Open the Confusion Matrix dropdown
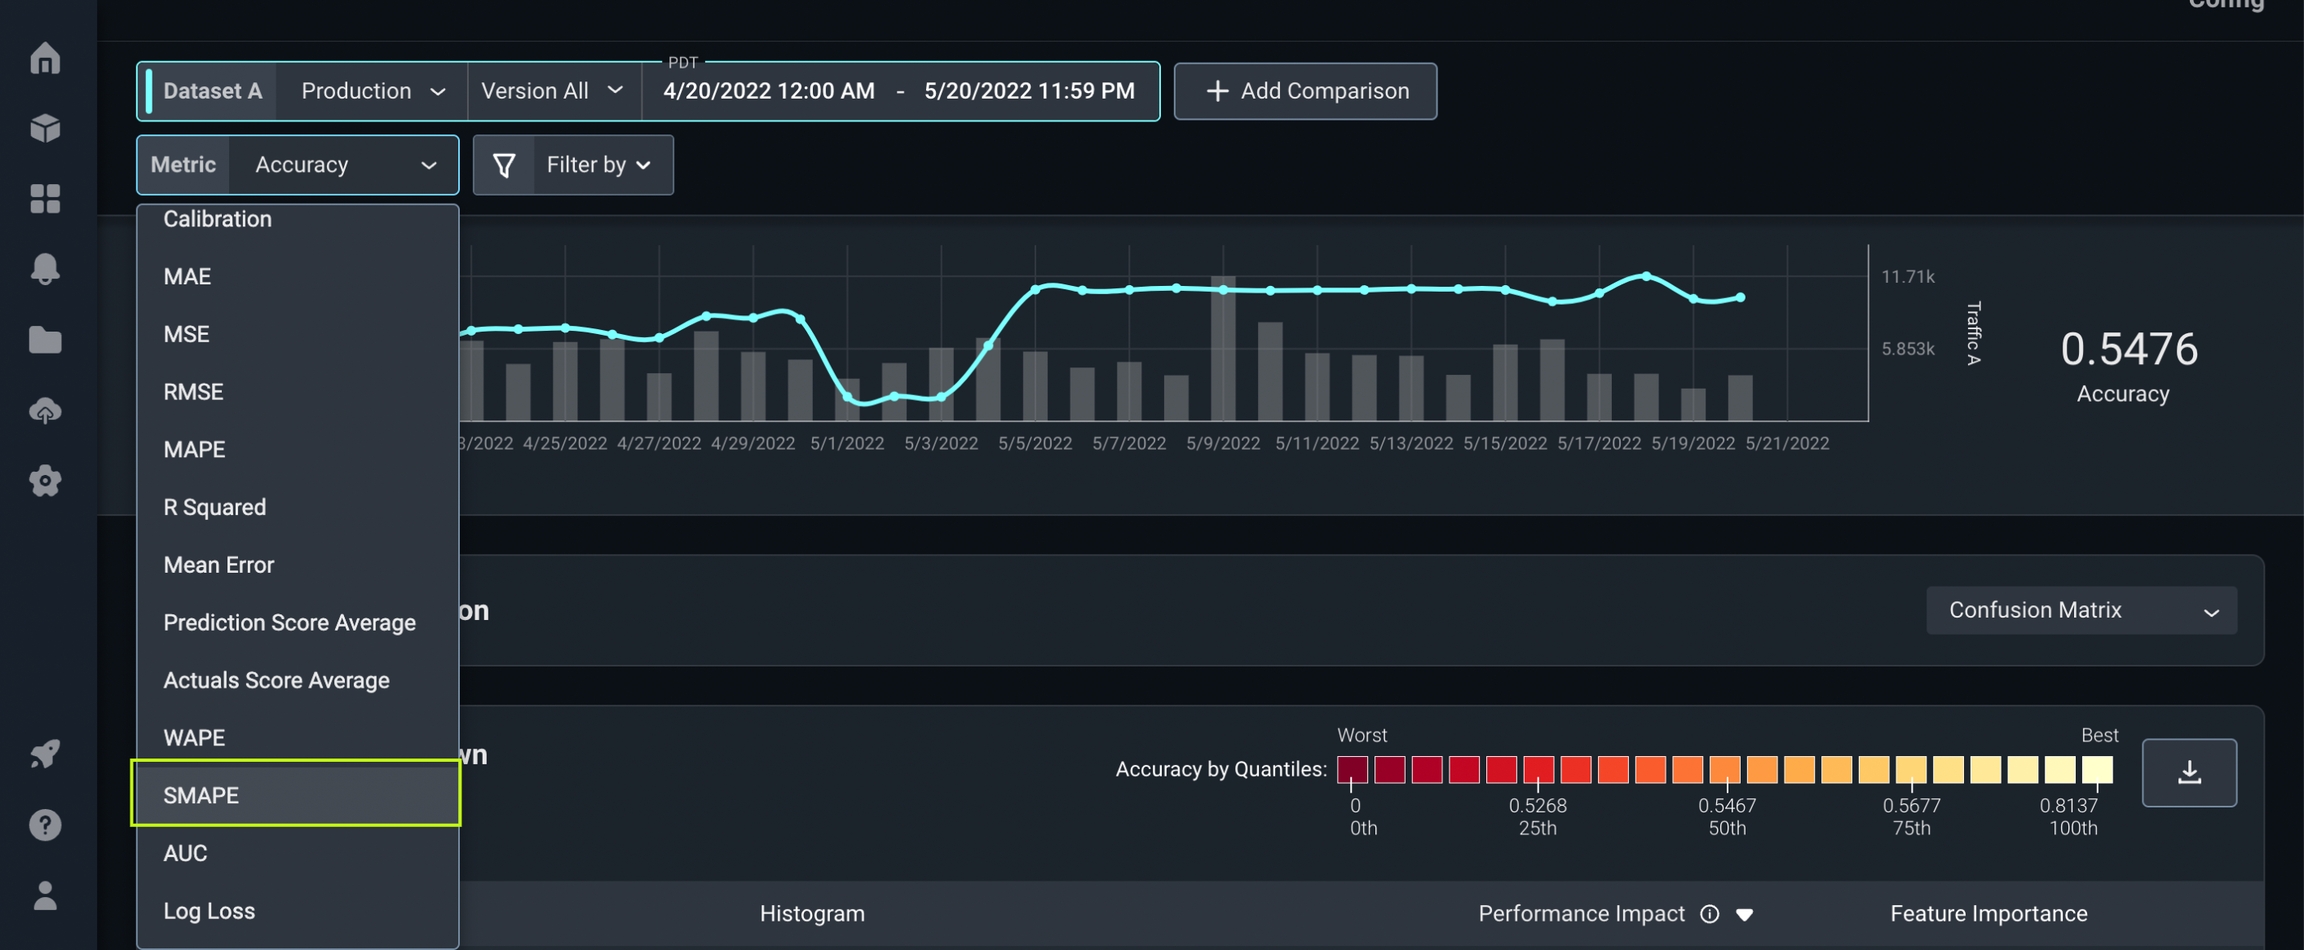The image size is (2304, 950). (2081, 610)
